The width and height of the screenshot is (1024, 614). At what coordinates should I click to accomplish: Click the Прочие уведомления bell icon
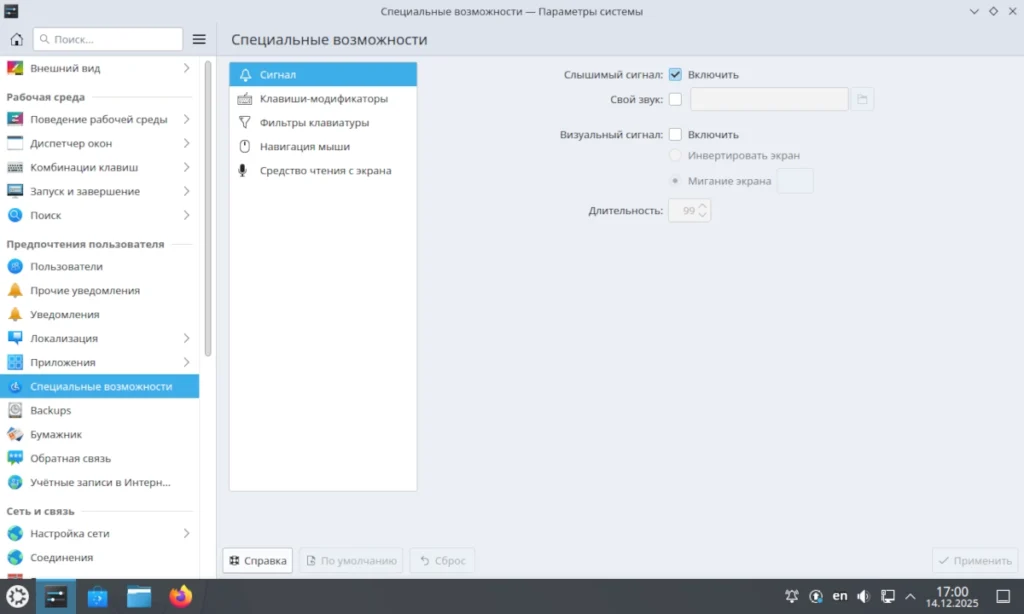pyautogui.click(x=15, y=290)
